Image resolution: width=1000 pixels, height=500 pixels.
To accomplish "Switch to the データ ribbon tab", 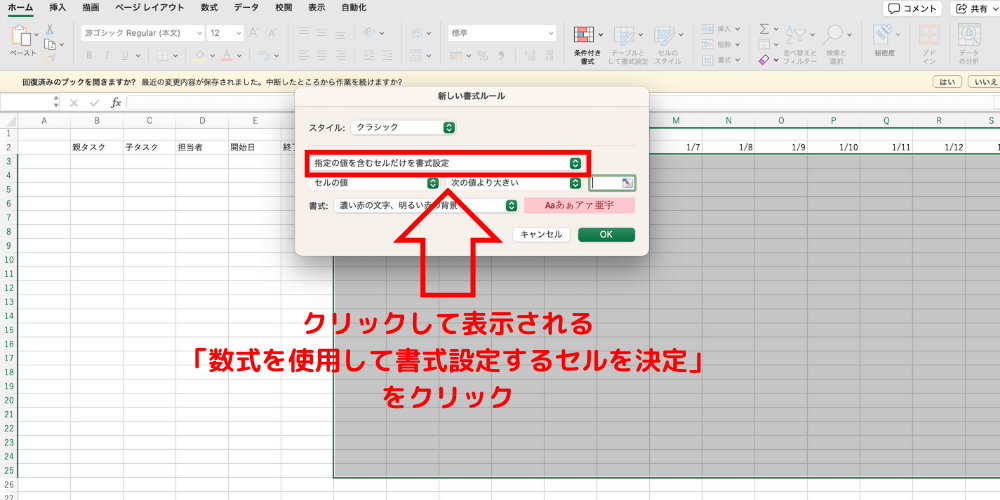I will [246, 8].
